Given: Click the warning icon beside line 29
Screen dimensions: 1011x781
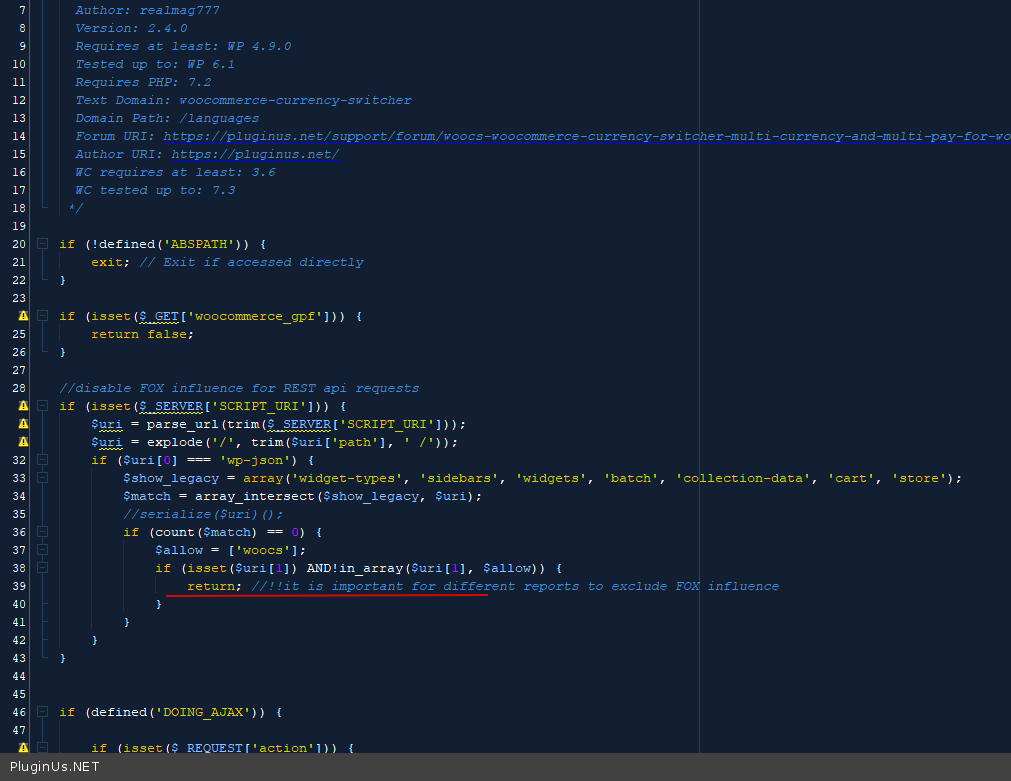Looking at the screenshot, I should [23, 406].
